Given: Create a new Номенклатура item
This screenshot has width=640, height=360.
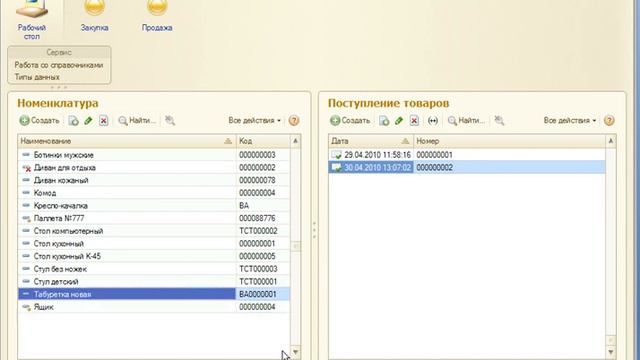Looking at the screenshot, I should [x=40, y=120].
